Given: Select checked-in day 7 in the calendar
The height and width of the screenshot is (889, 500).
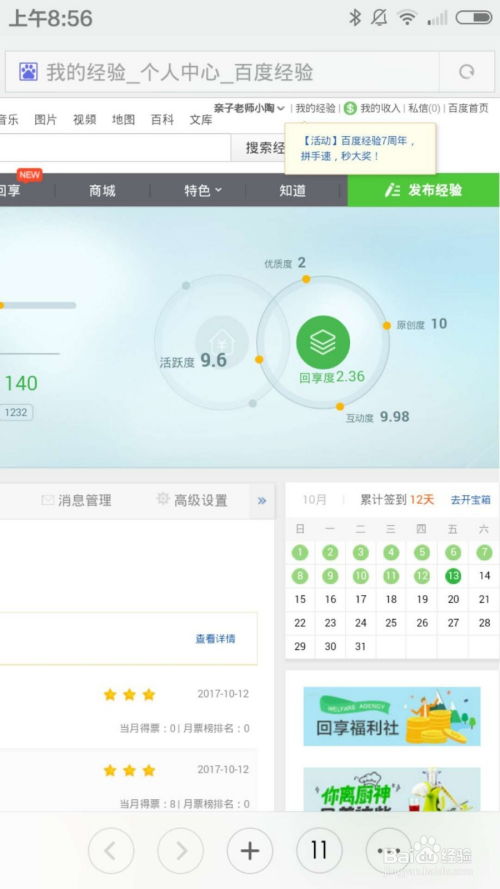Looking at the screenshot, I should 484,552.
